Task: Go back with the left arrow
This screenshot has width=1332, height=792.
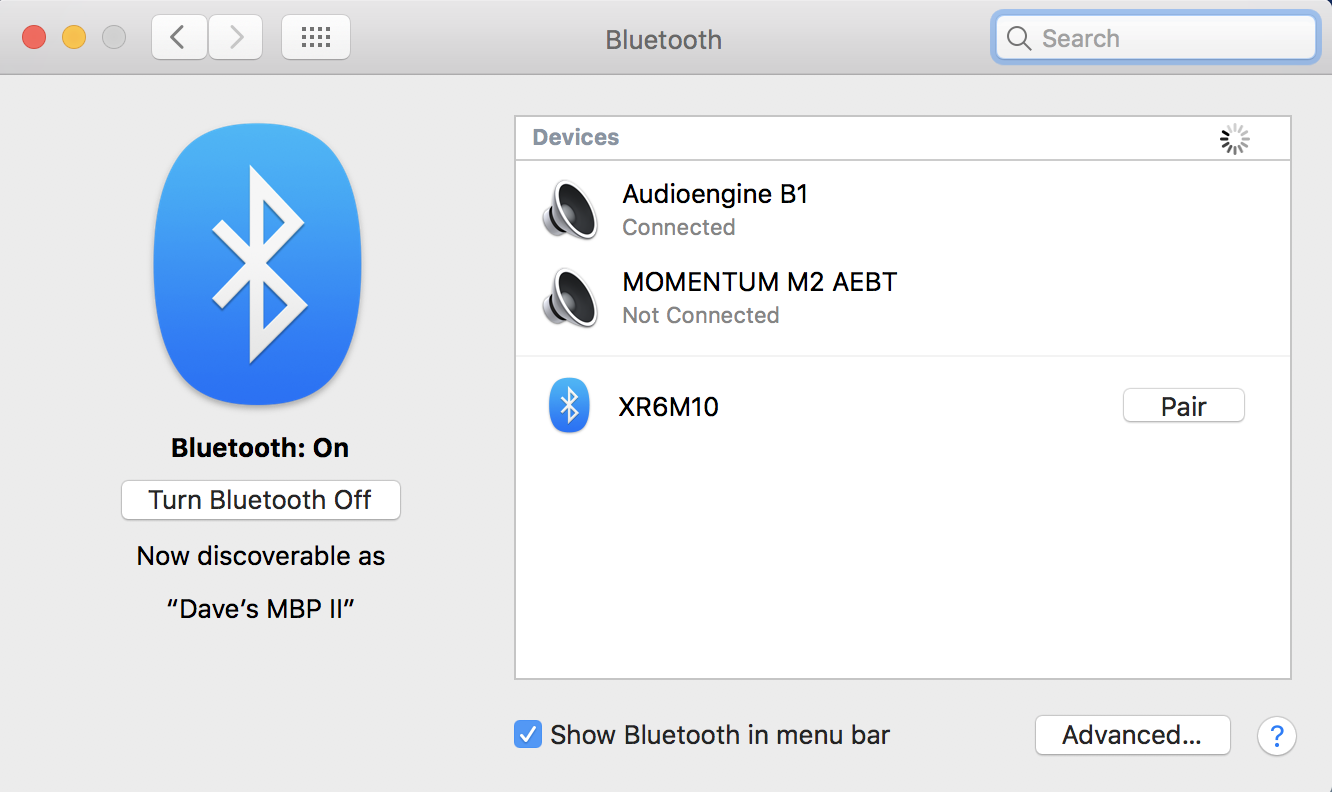Action: pos(178,38)
